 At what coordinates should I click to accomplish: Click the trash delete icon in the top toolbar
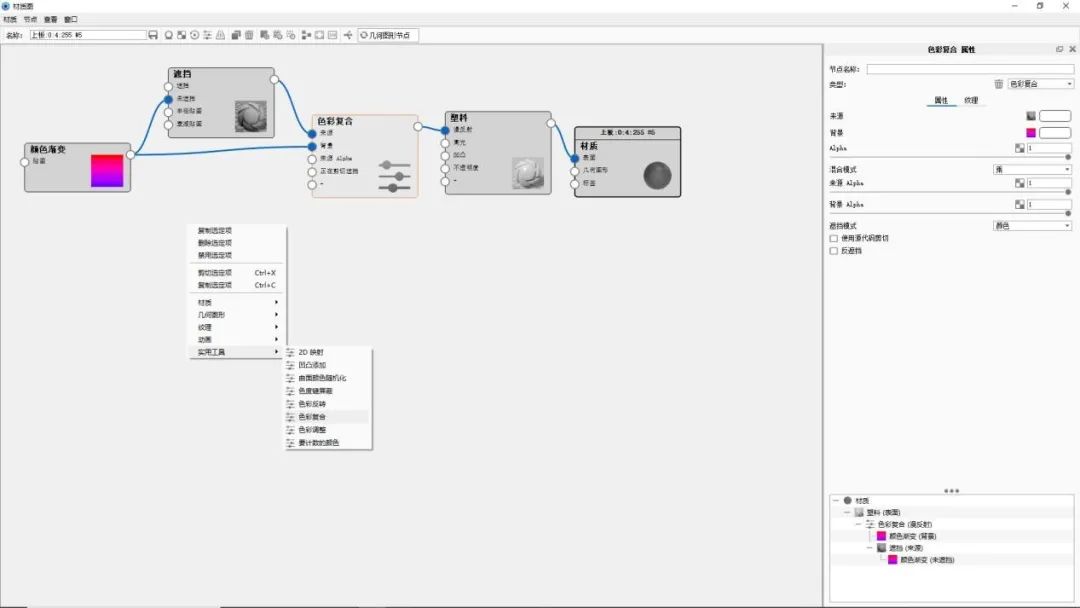click(247, 34)
